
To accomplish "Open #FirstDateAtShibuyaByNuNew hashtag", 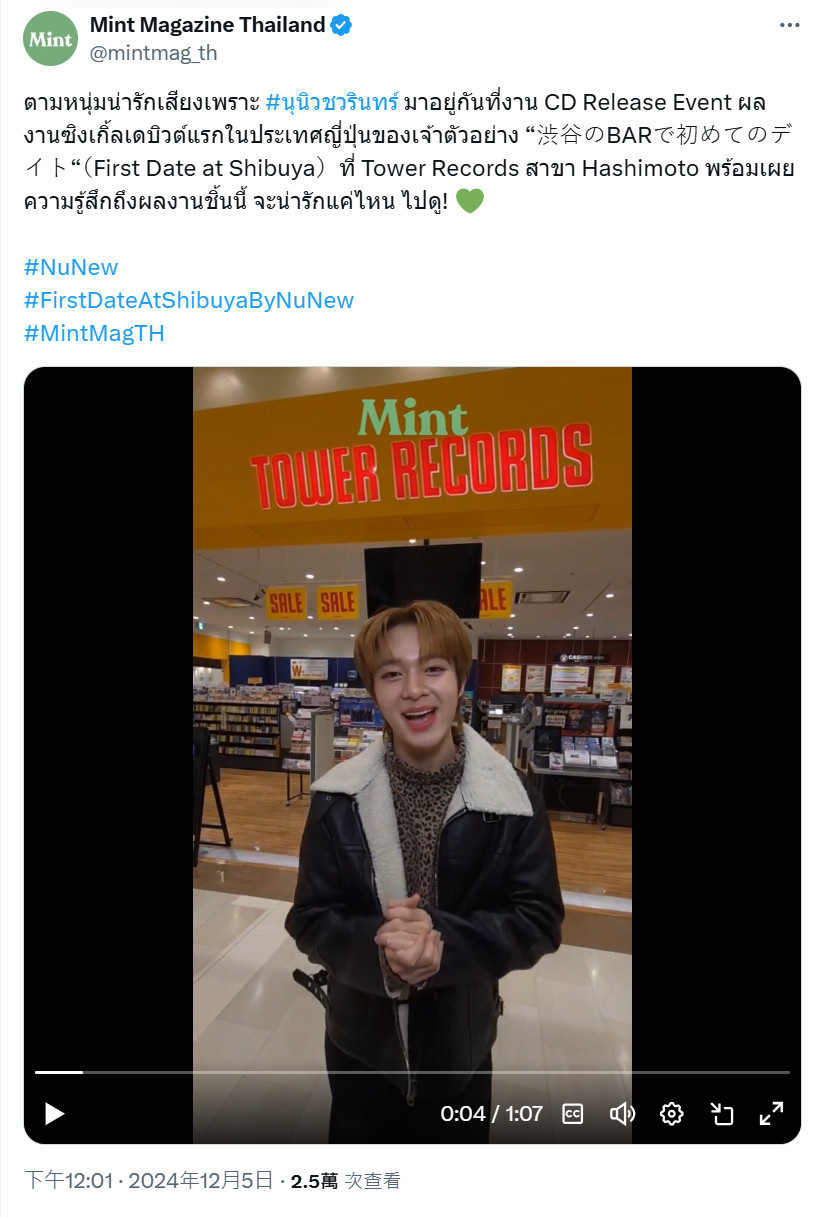I will coord(189,300).
